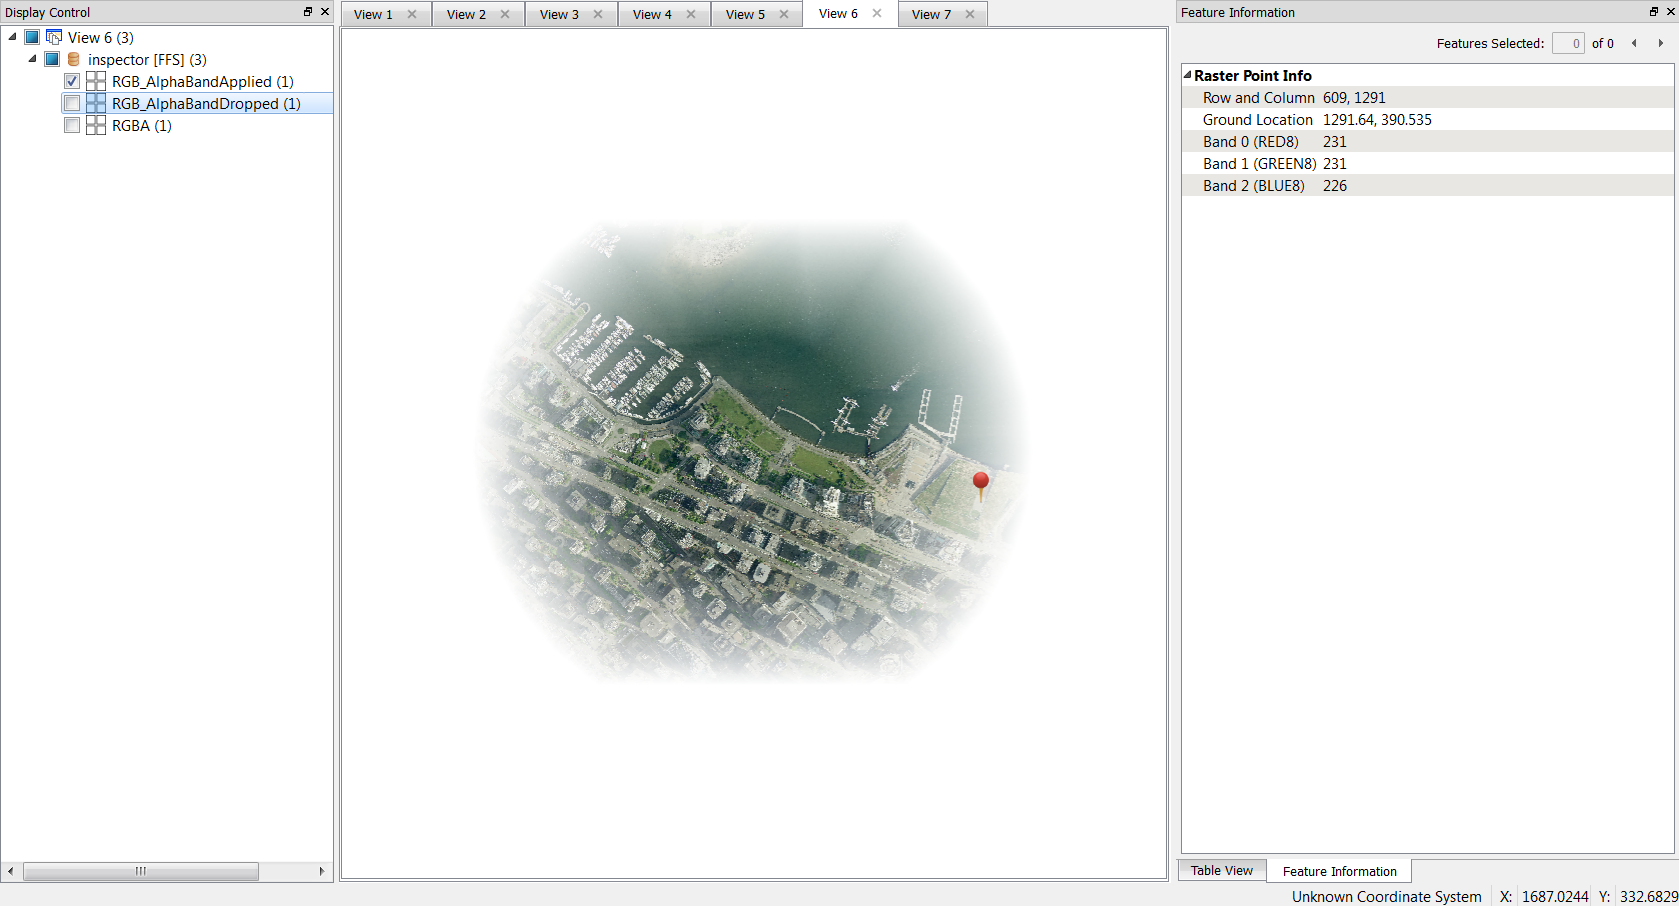Select the Band 2 (BLUE8) row
Screen dimensions: 1679x906
[x=1427, y=185]
